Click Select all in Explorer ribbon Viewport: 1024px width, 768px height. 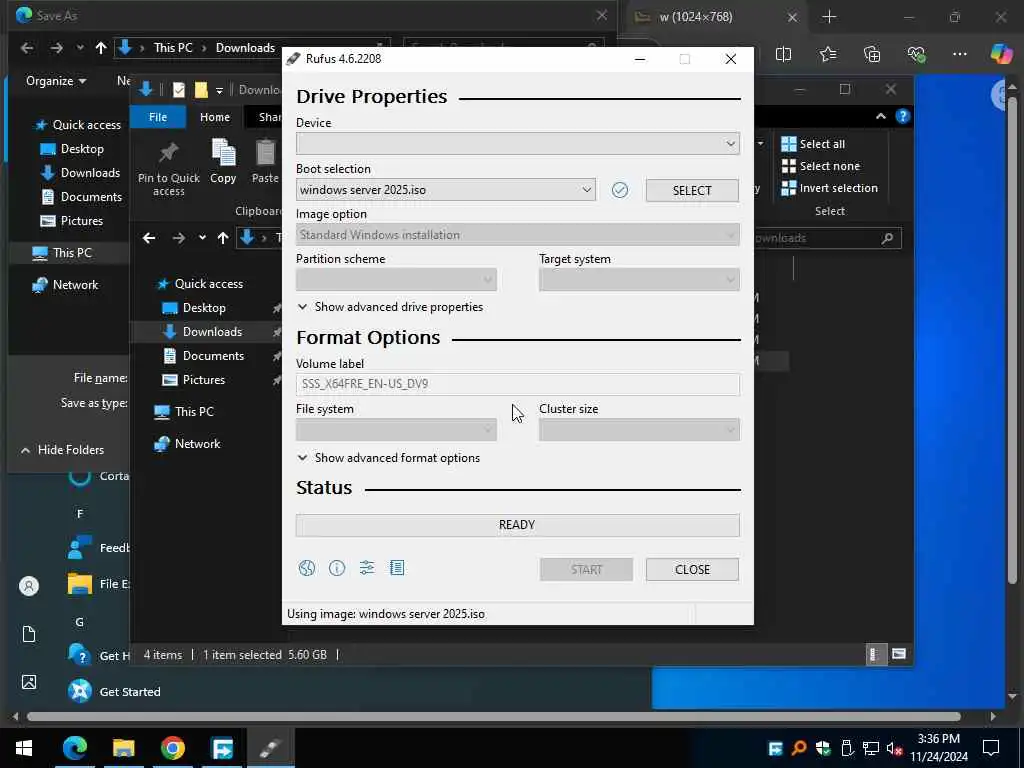(x=813, y=144)
